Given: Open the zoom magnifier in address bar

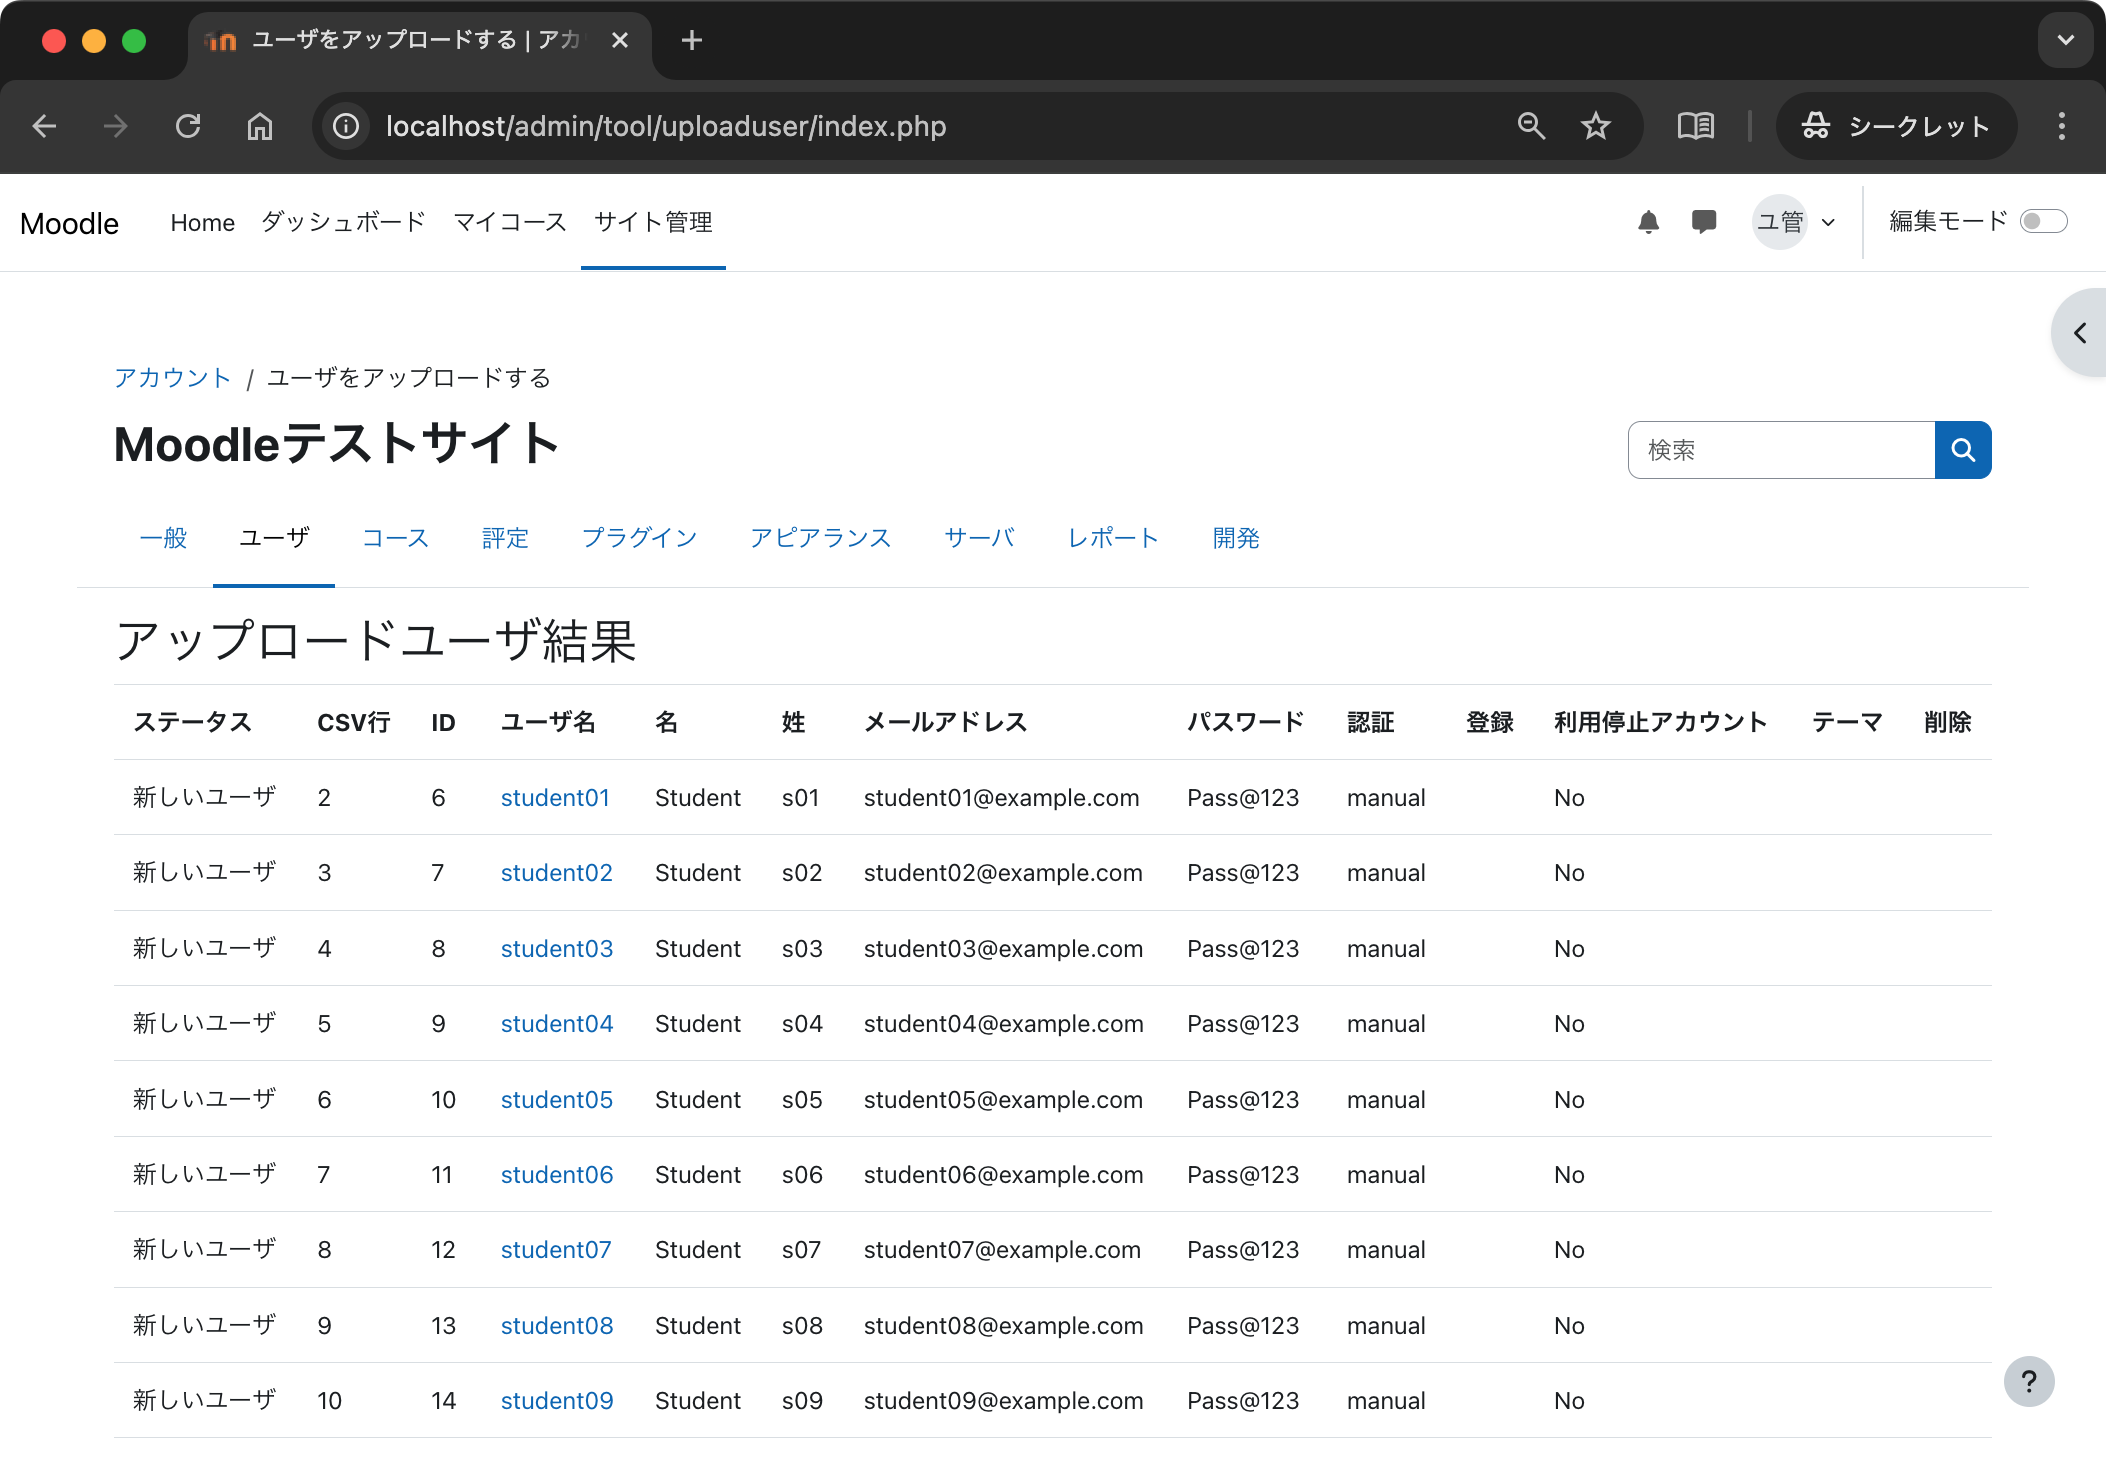Looking at the screenshot, I should (x=1531, y=126).
